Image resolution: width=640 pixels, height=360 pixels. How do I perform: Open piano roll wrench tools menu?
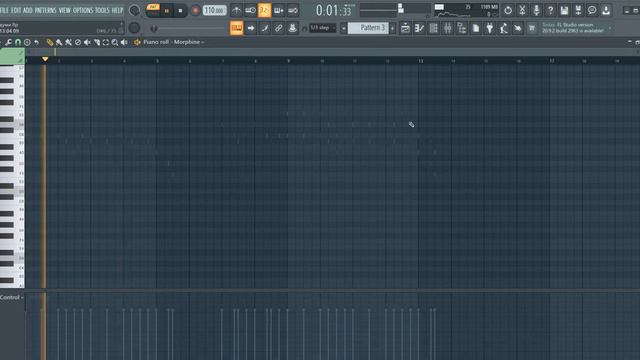coord(9,42)
